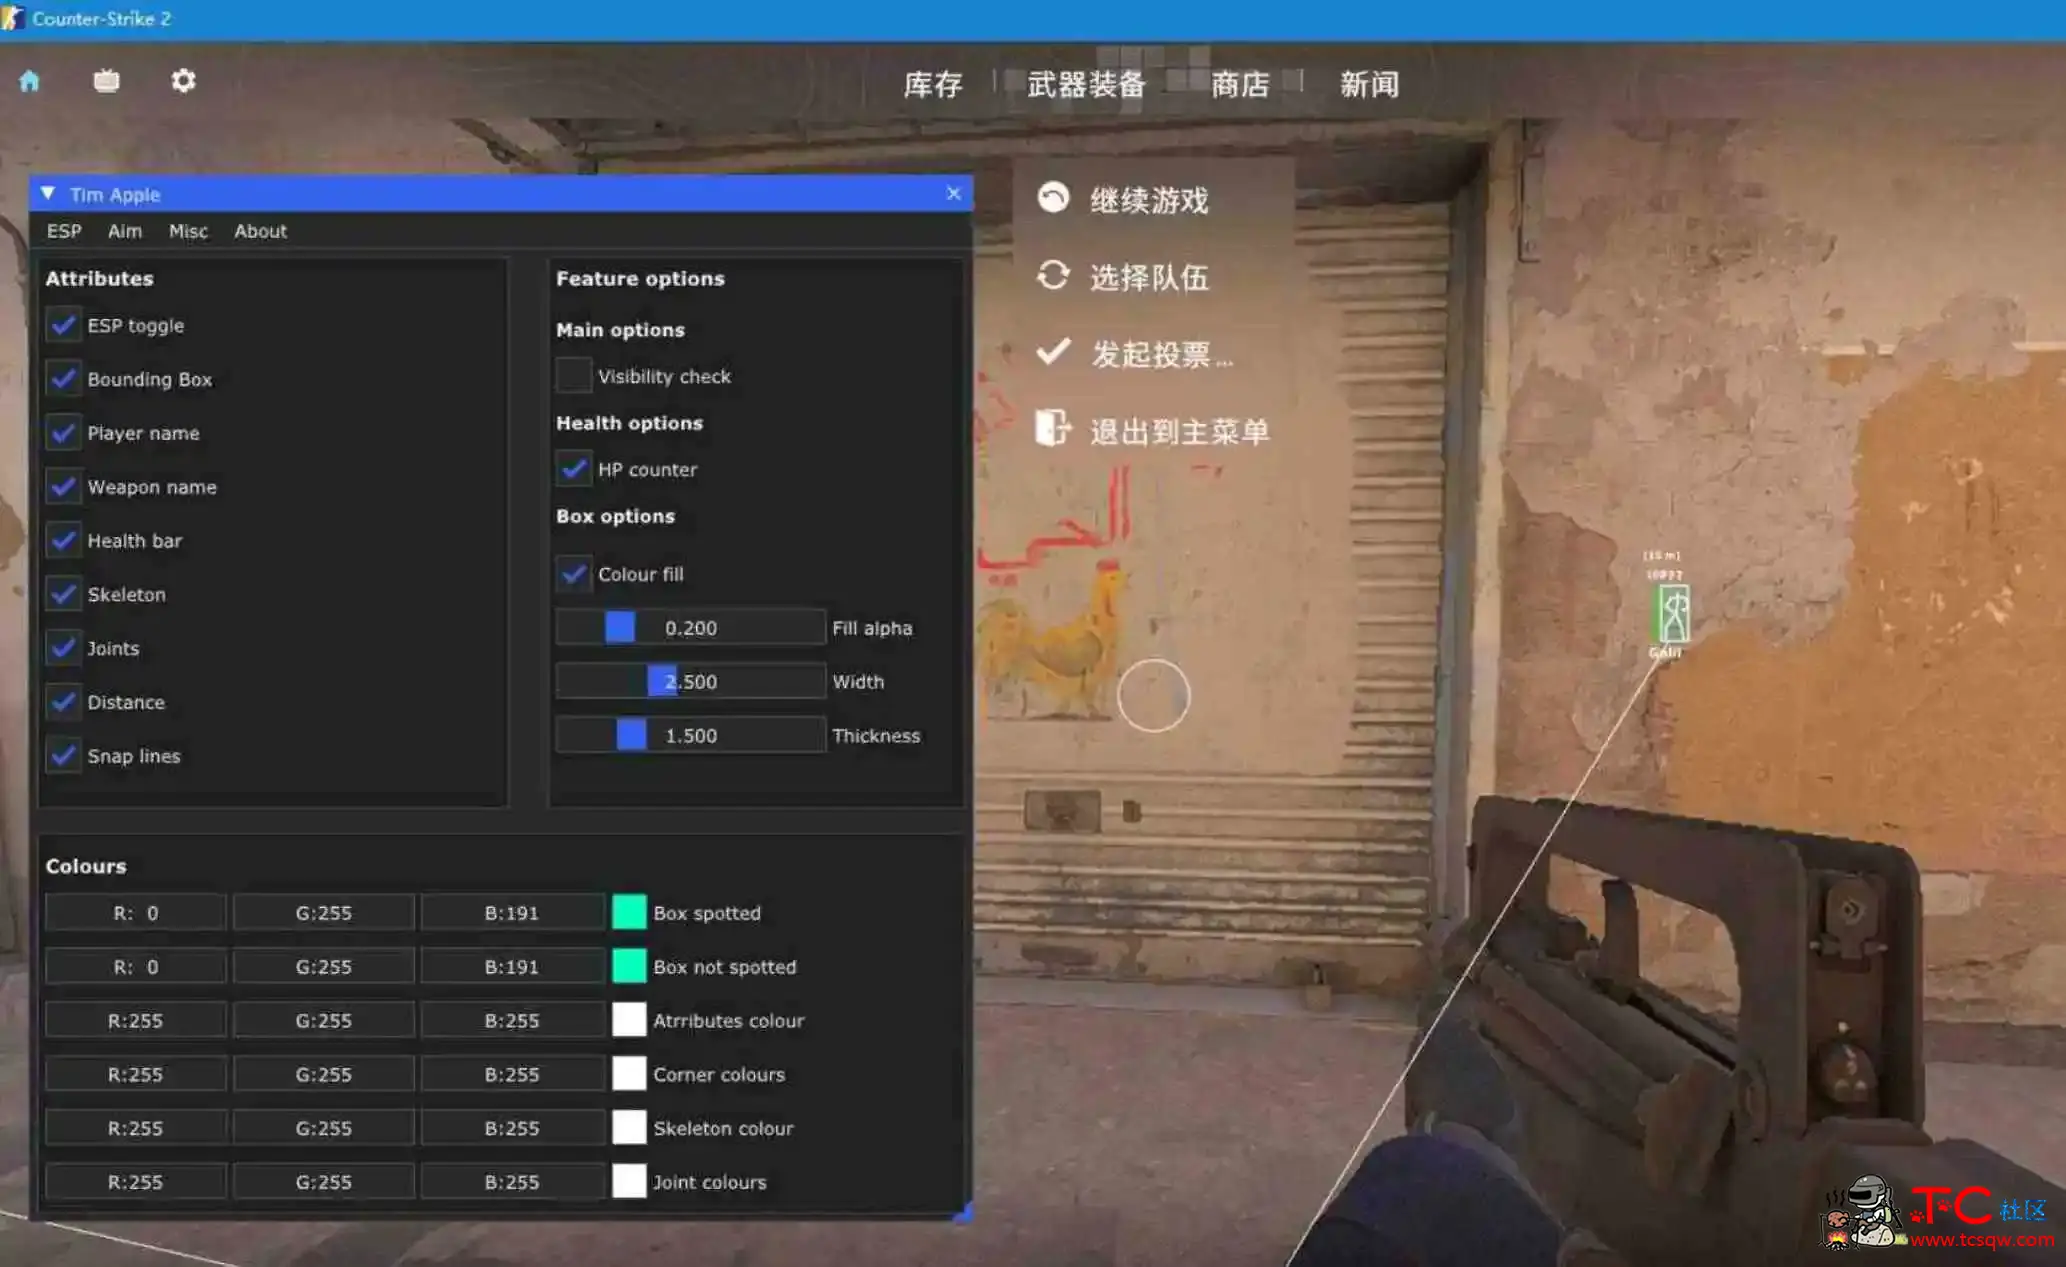Click the vote initiate icon in pause menu

1054,354
